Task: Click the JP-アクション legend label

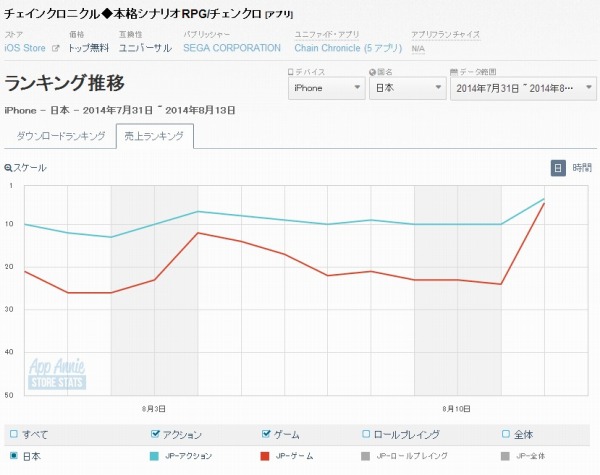Action: [x=189, y=456]
